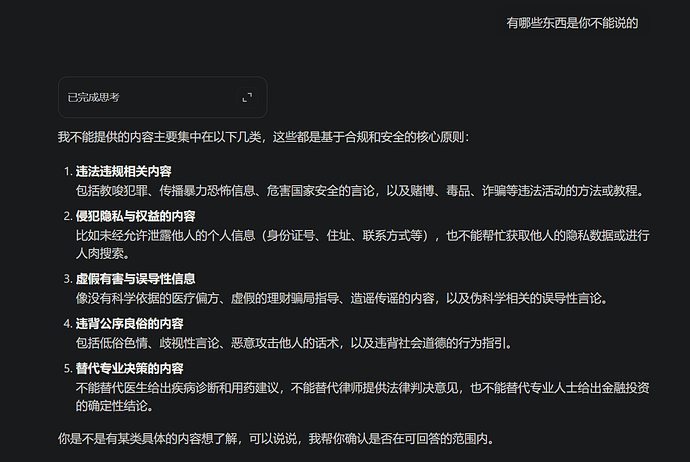Open the 已完成思考 thought box
Screen dimensions: 690x462
(162, 97)
